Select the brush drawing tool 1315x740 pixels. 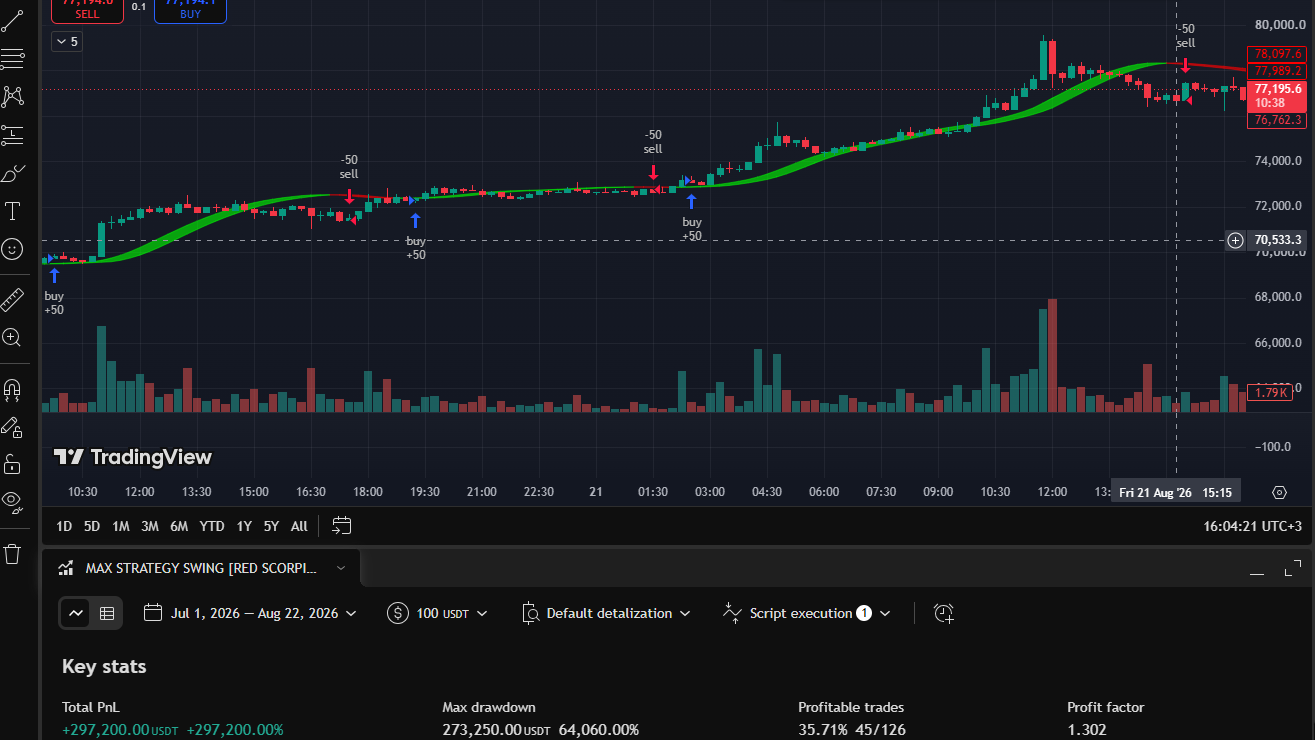tap(12, 173)
